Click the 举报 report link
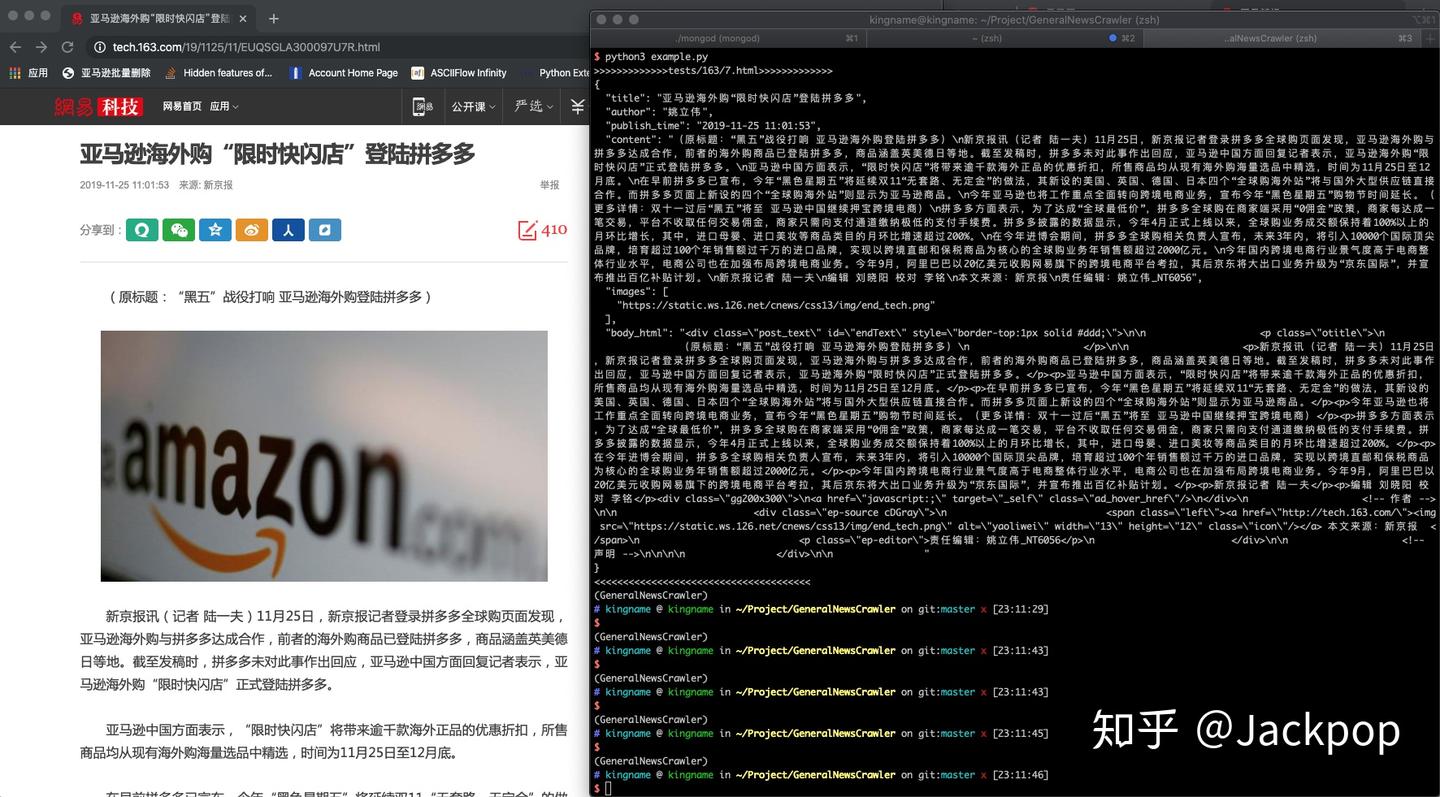Screen dimensions: 1440x797 click(548, 185)
